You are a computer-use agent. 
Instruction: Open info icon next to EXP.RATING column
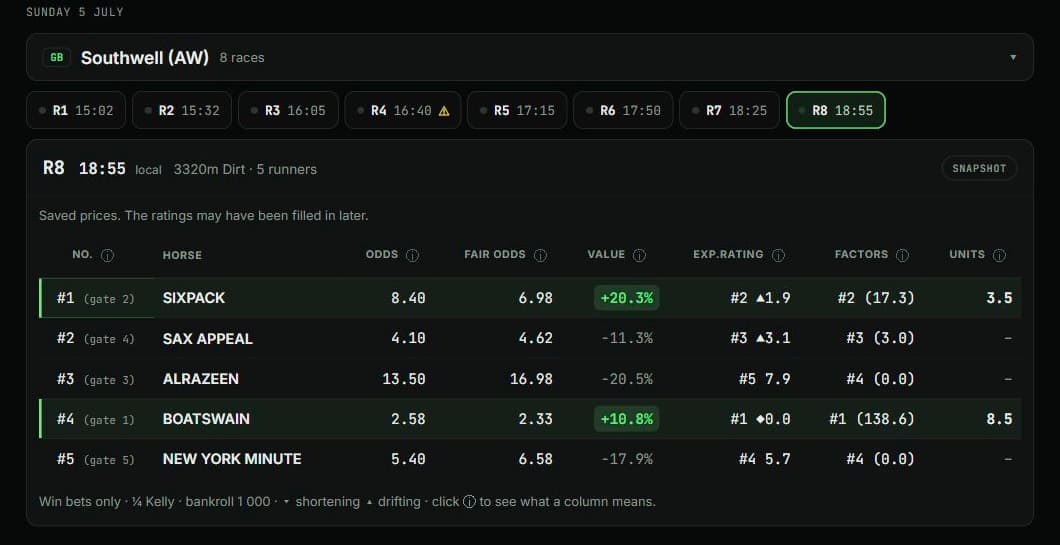click(778, 256)
